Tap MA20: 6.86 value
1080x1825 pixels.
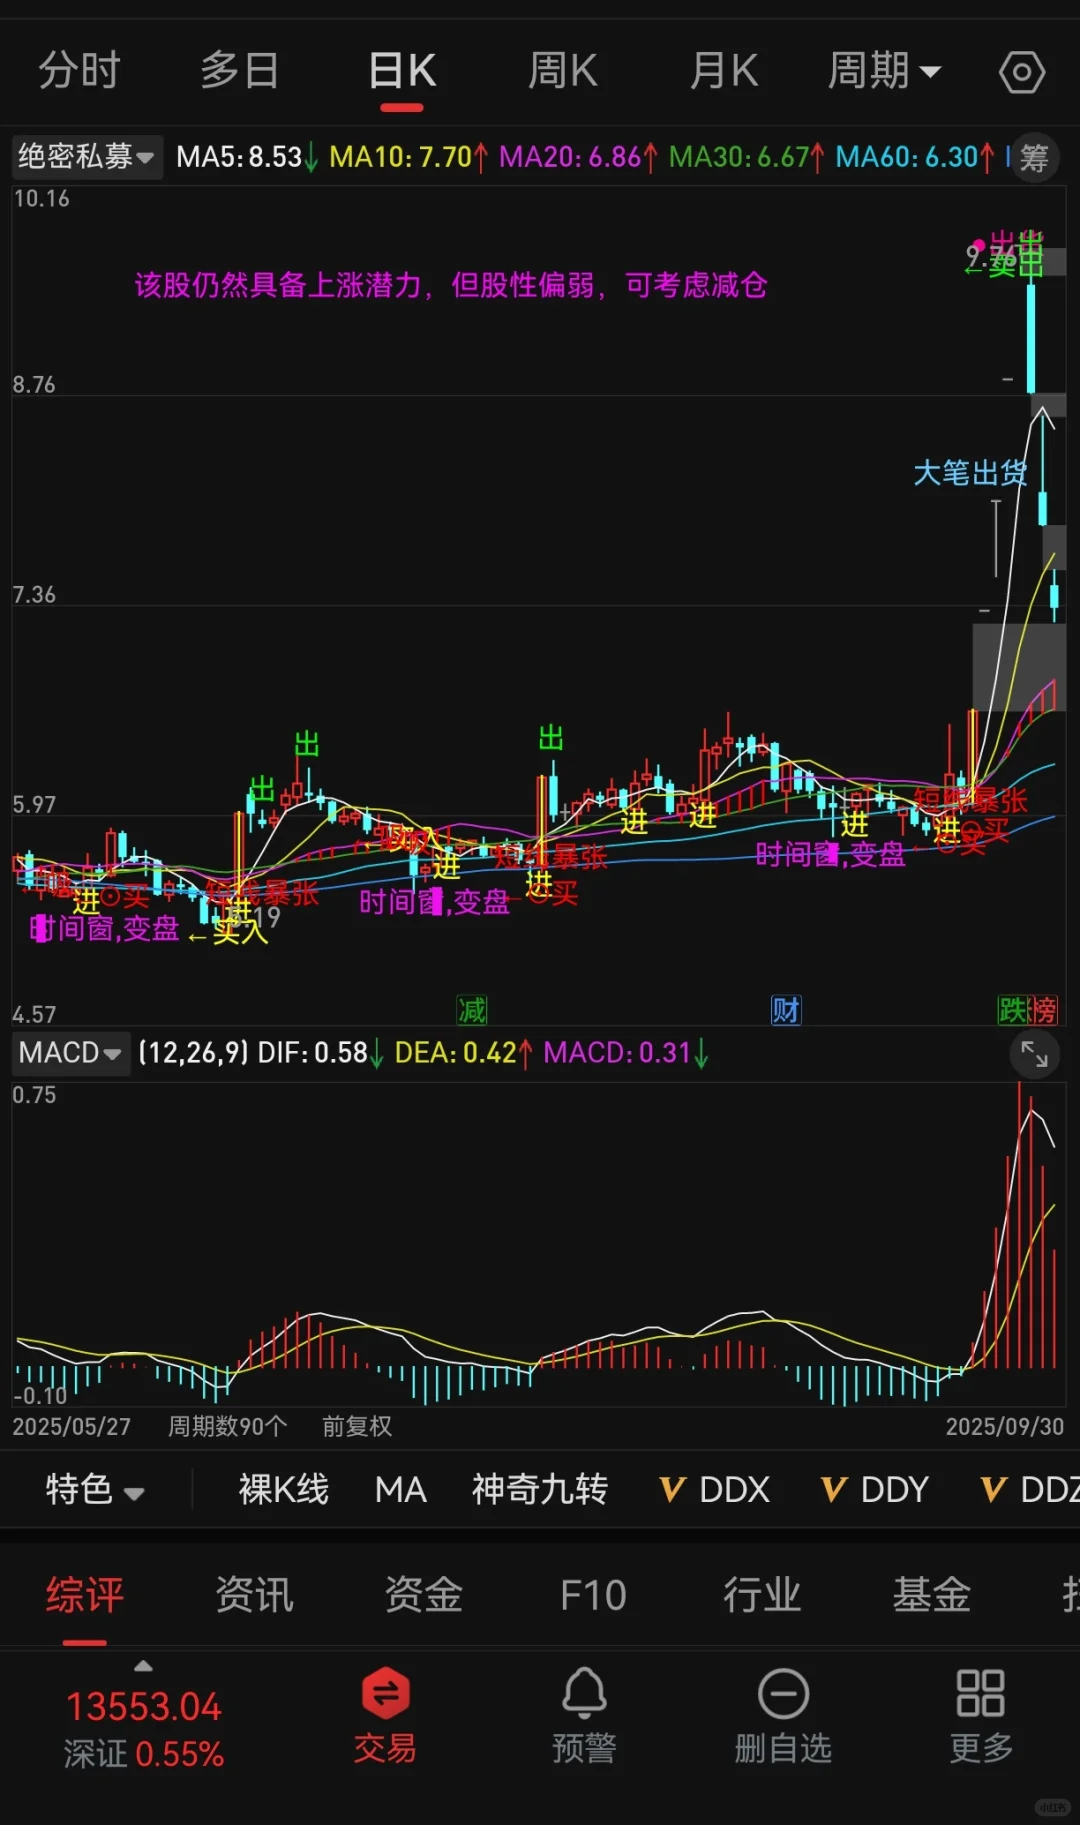click(579, 157)
